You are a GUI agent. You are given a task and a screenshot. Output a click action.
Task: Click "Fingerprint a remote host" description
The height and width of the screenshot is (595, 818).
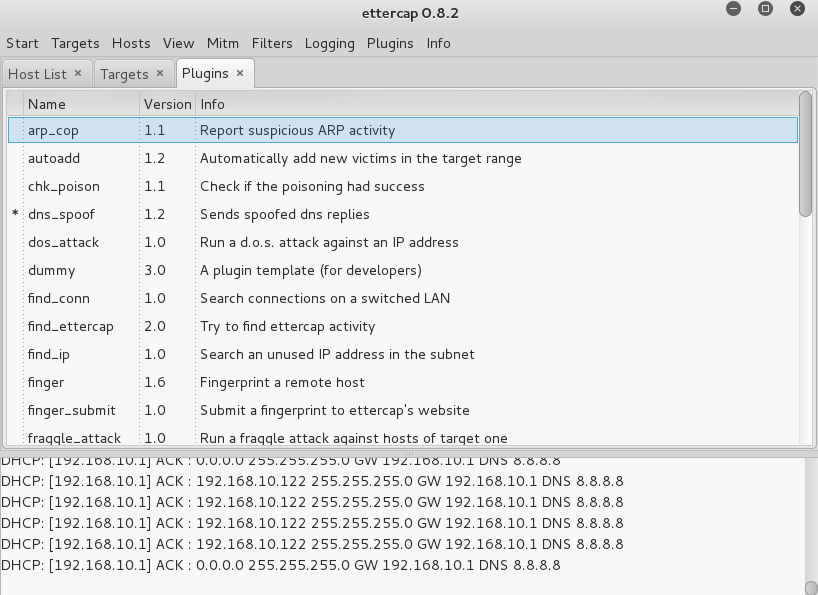pos(282,383)
